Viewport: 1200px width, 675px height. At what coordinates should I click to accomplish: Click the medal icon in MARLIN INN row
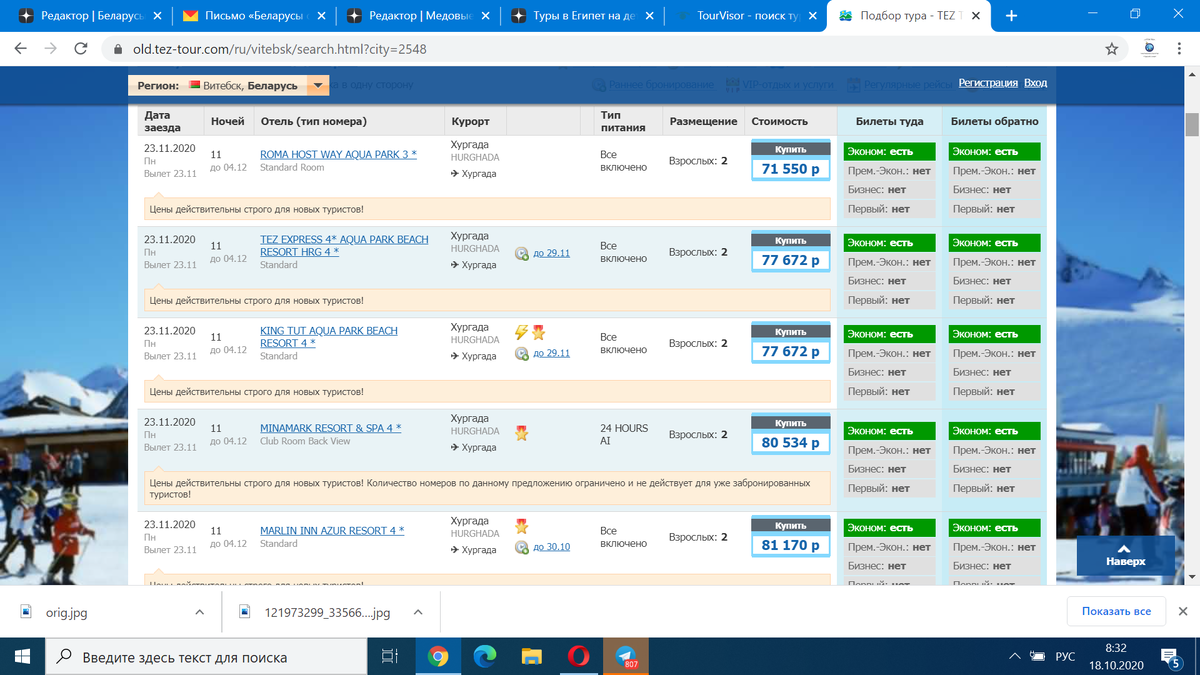(x=521, y=525)
